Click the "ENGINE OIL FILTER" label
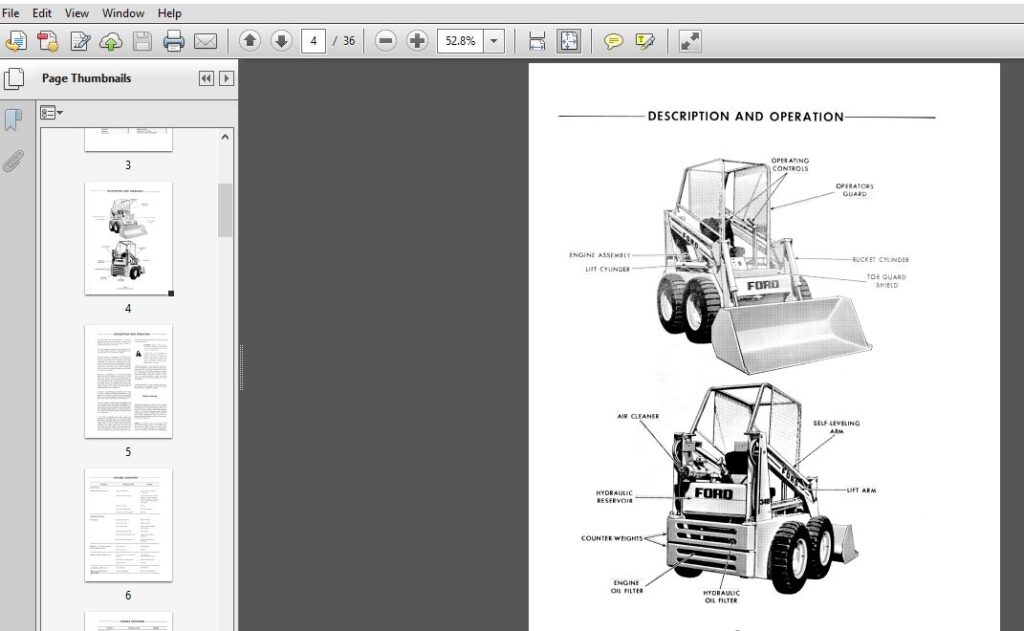The image size is (1024, 631). (627, 587)
